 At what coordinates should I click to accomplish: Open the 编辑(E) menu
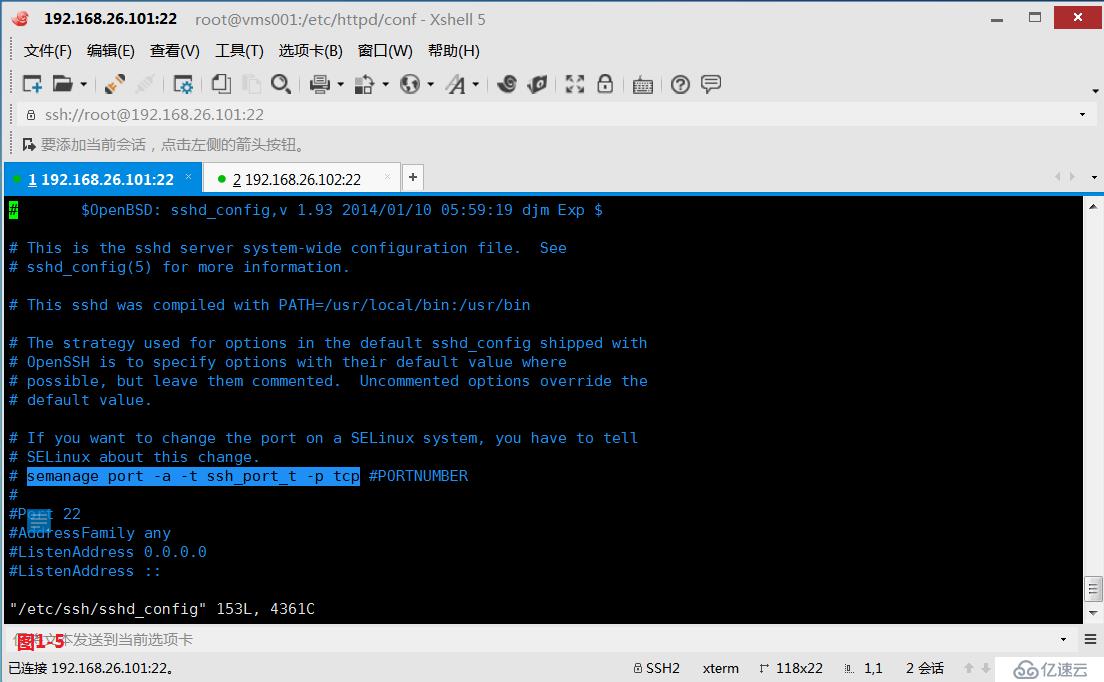(x=111, y=51)
